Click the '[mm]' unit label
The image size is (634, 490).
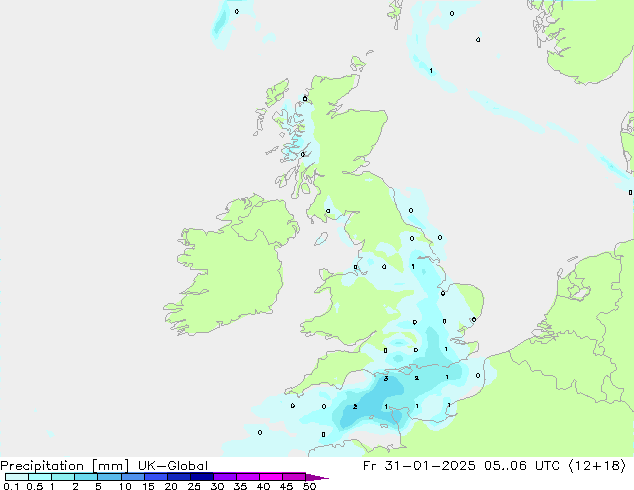pyautogui.click(x=110, y=466)
